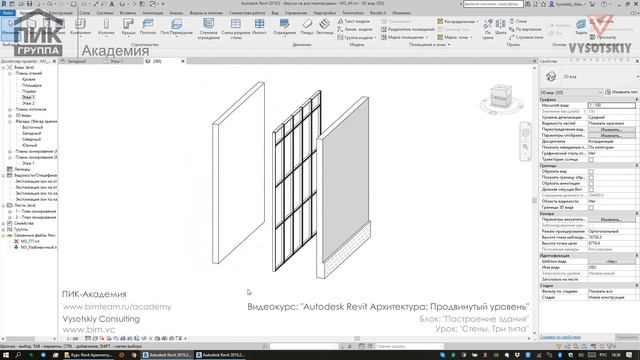Toggle Crop Region Visible checkbox
This screenshot has width=640, height=360.
tap(591, 178)
